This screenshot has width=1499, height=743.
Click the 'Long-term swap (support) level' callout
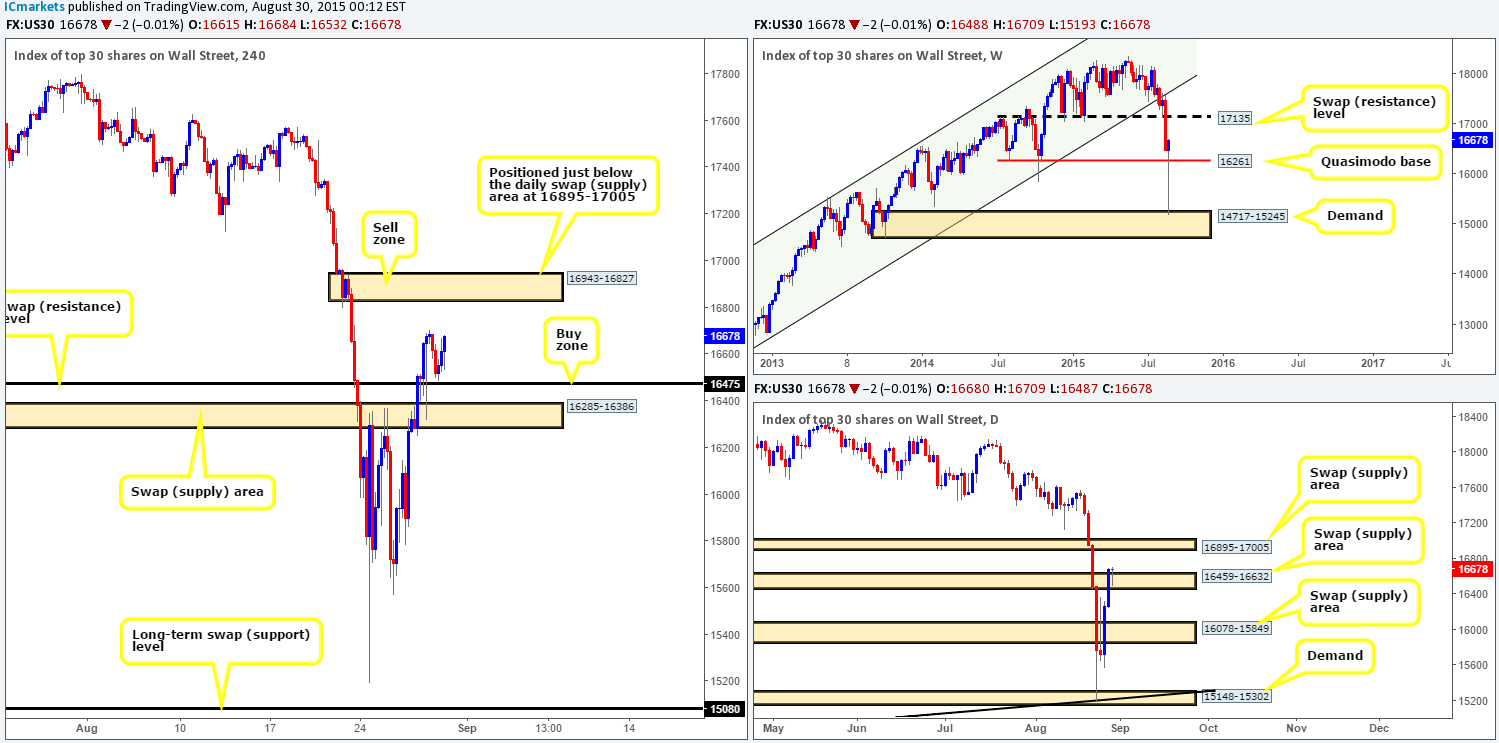click(x=221, y=640)
